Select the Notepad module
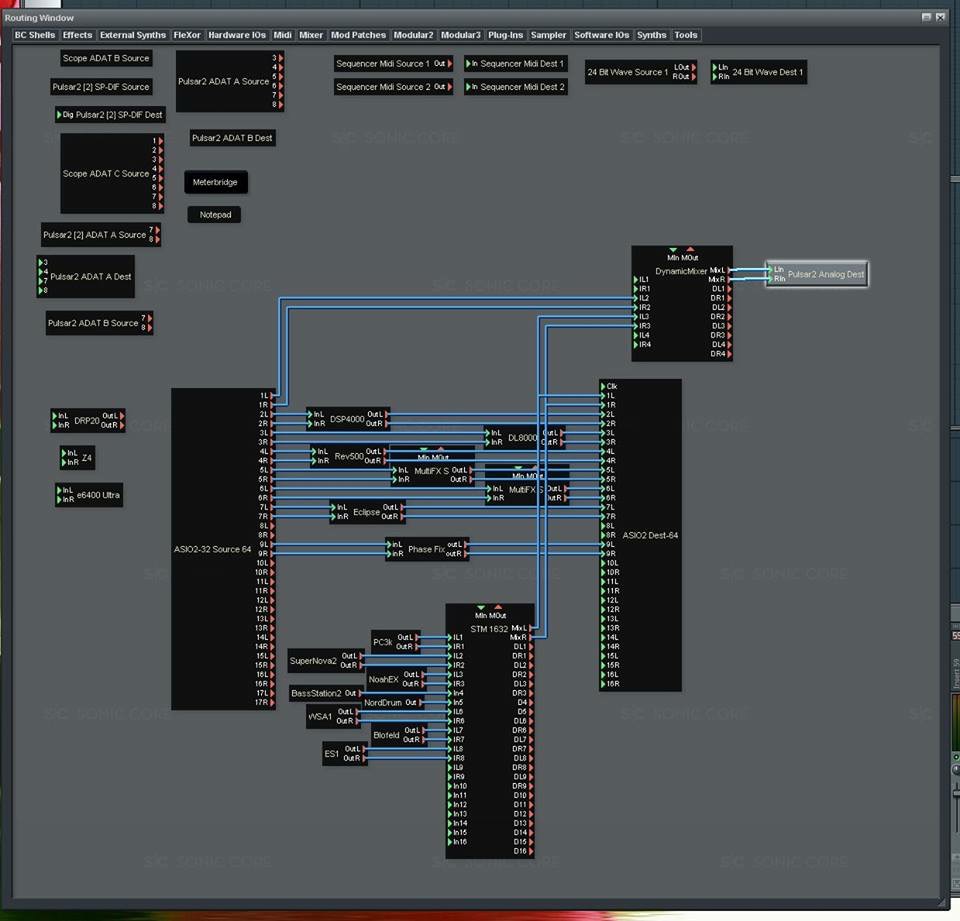This screenshot has height=921, width=960. coord(214,215)
